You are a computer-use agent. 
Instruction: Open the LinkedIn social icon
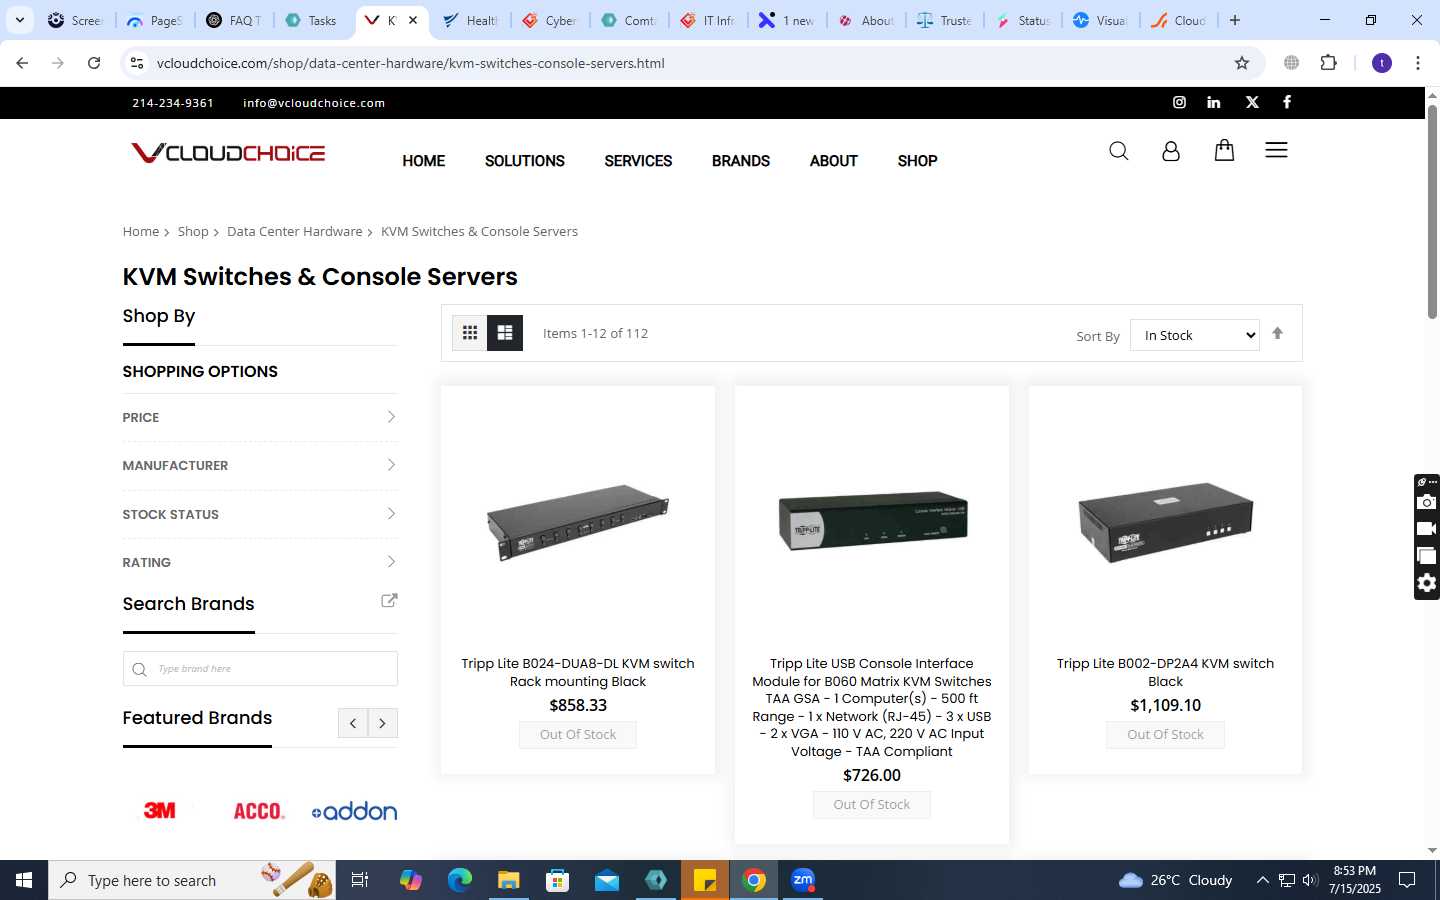pos(1213,102)
